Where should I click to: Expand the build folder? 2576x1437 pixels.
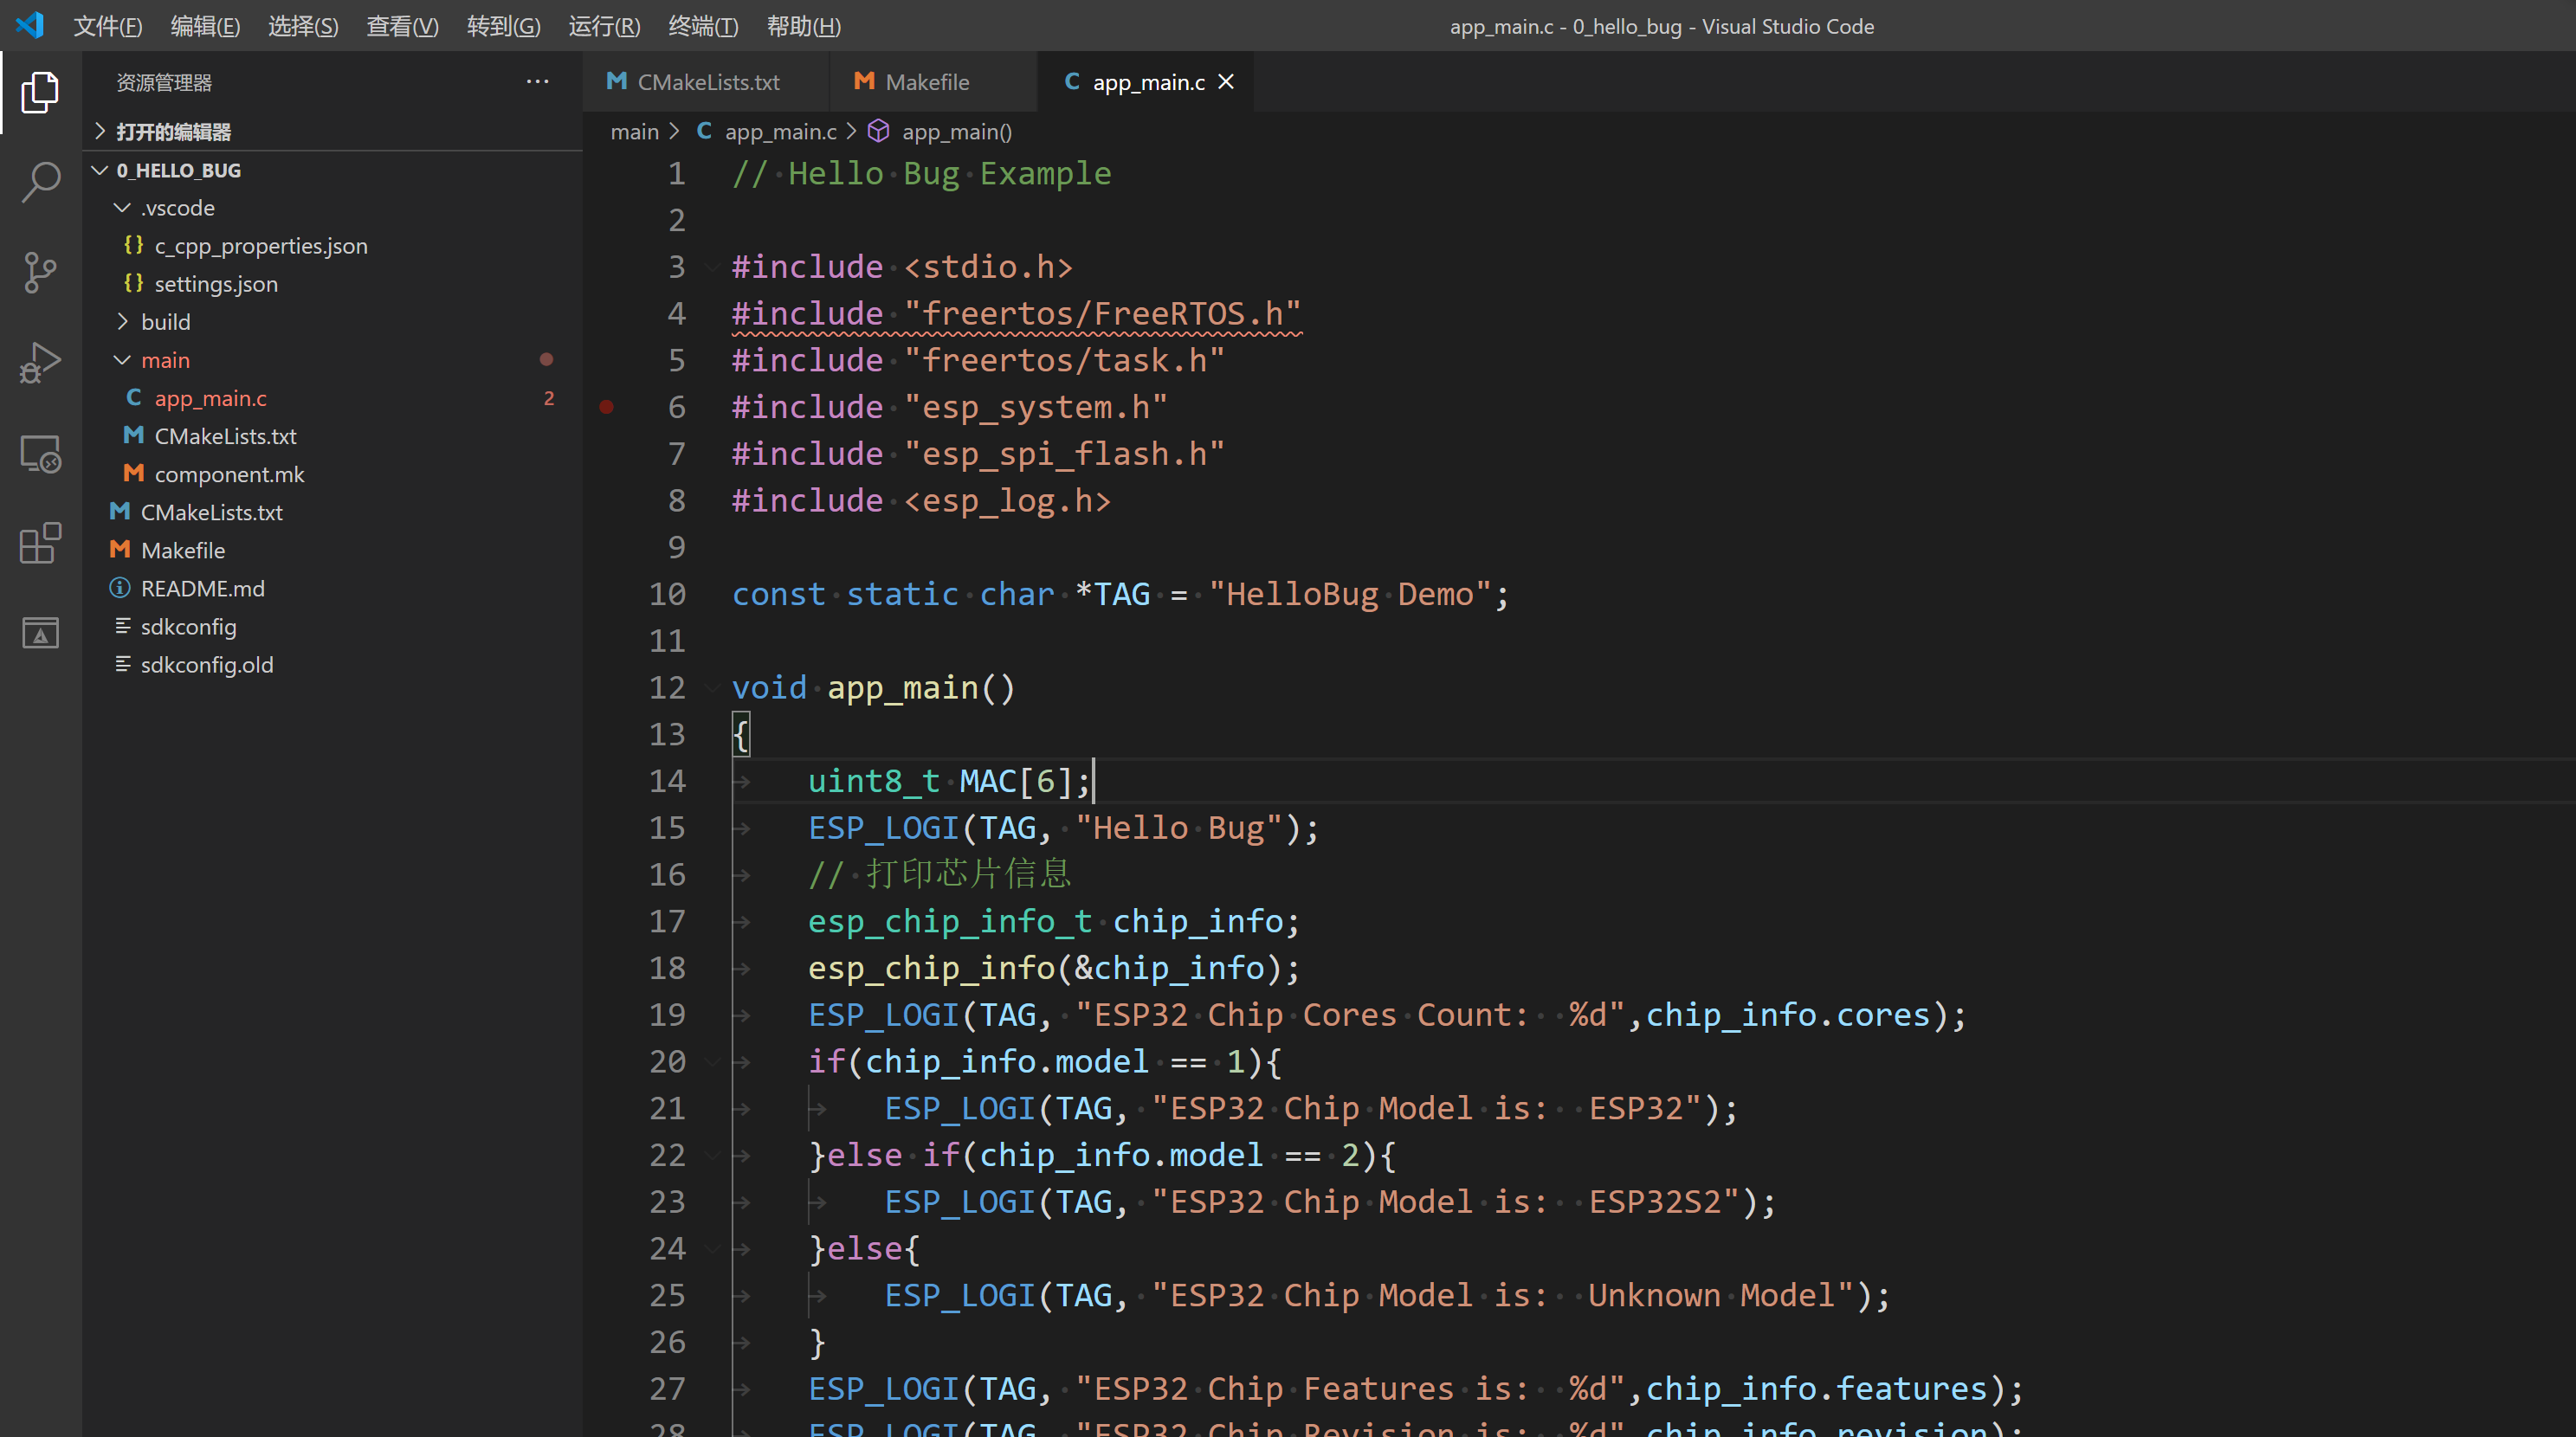pyautogui.click(x=165, y=322)
